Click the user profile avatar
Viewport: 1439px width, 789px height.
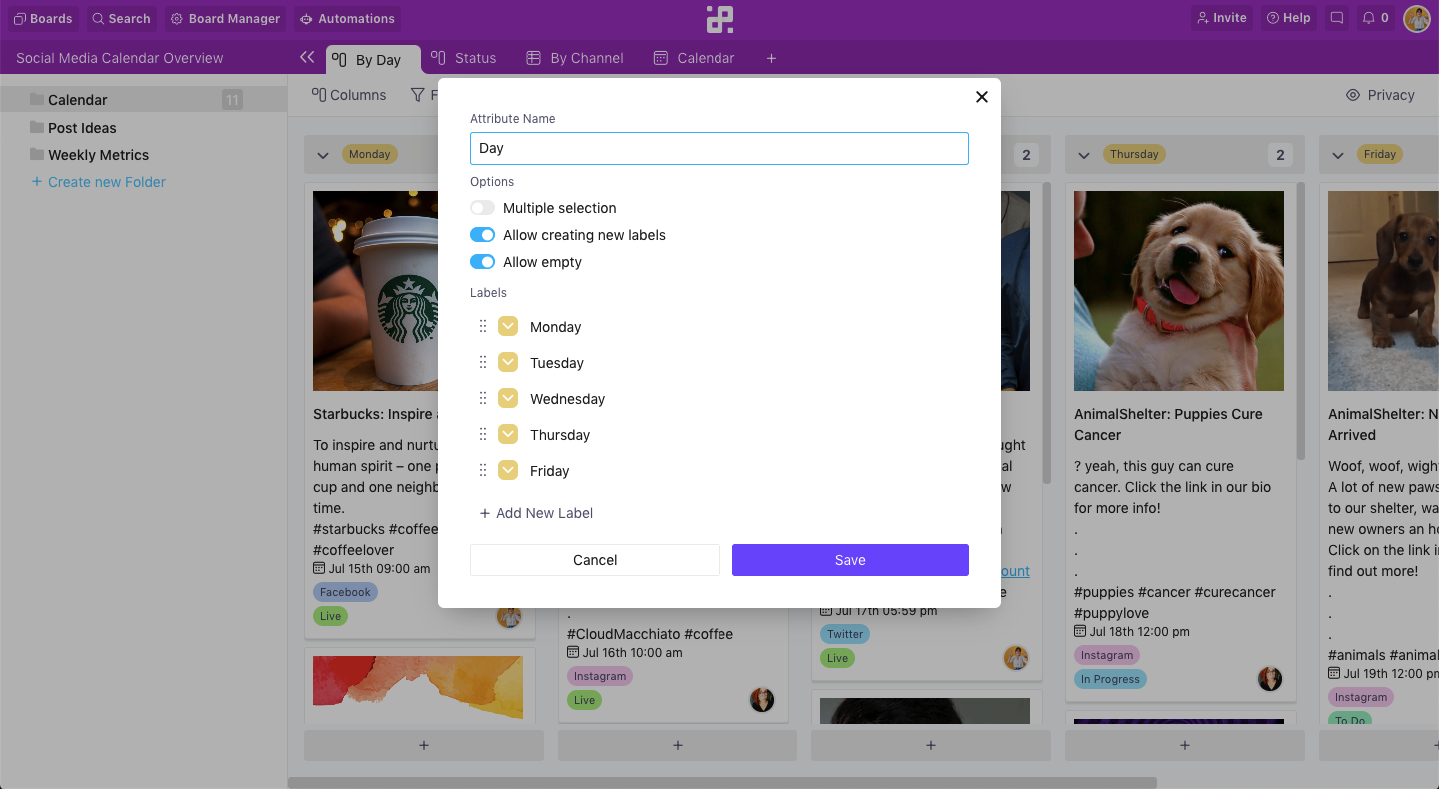coord(1416,18)
